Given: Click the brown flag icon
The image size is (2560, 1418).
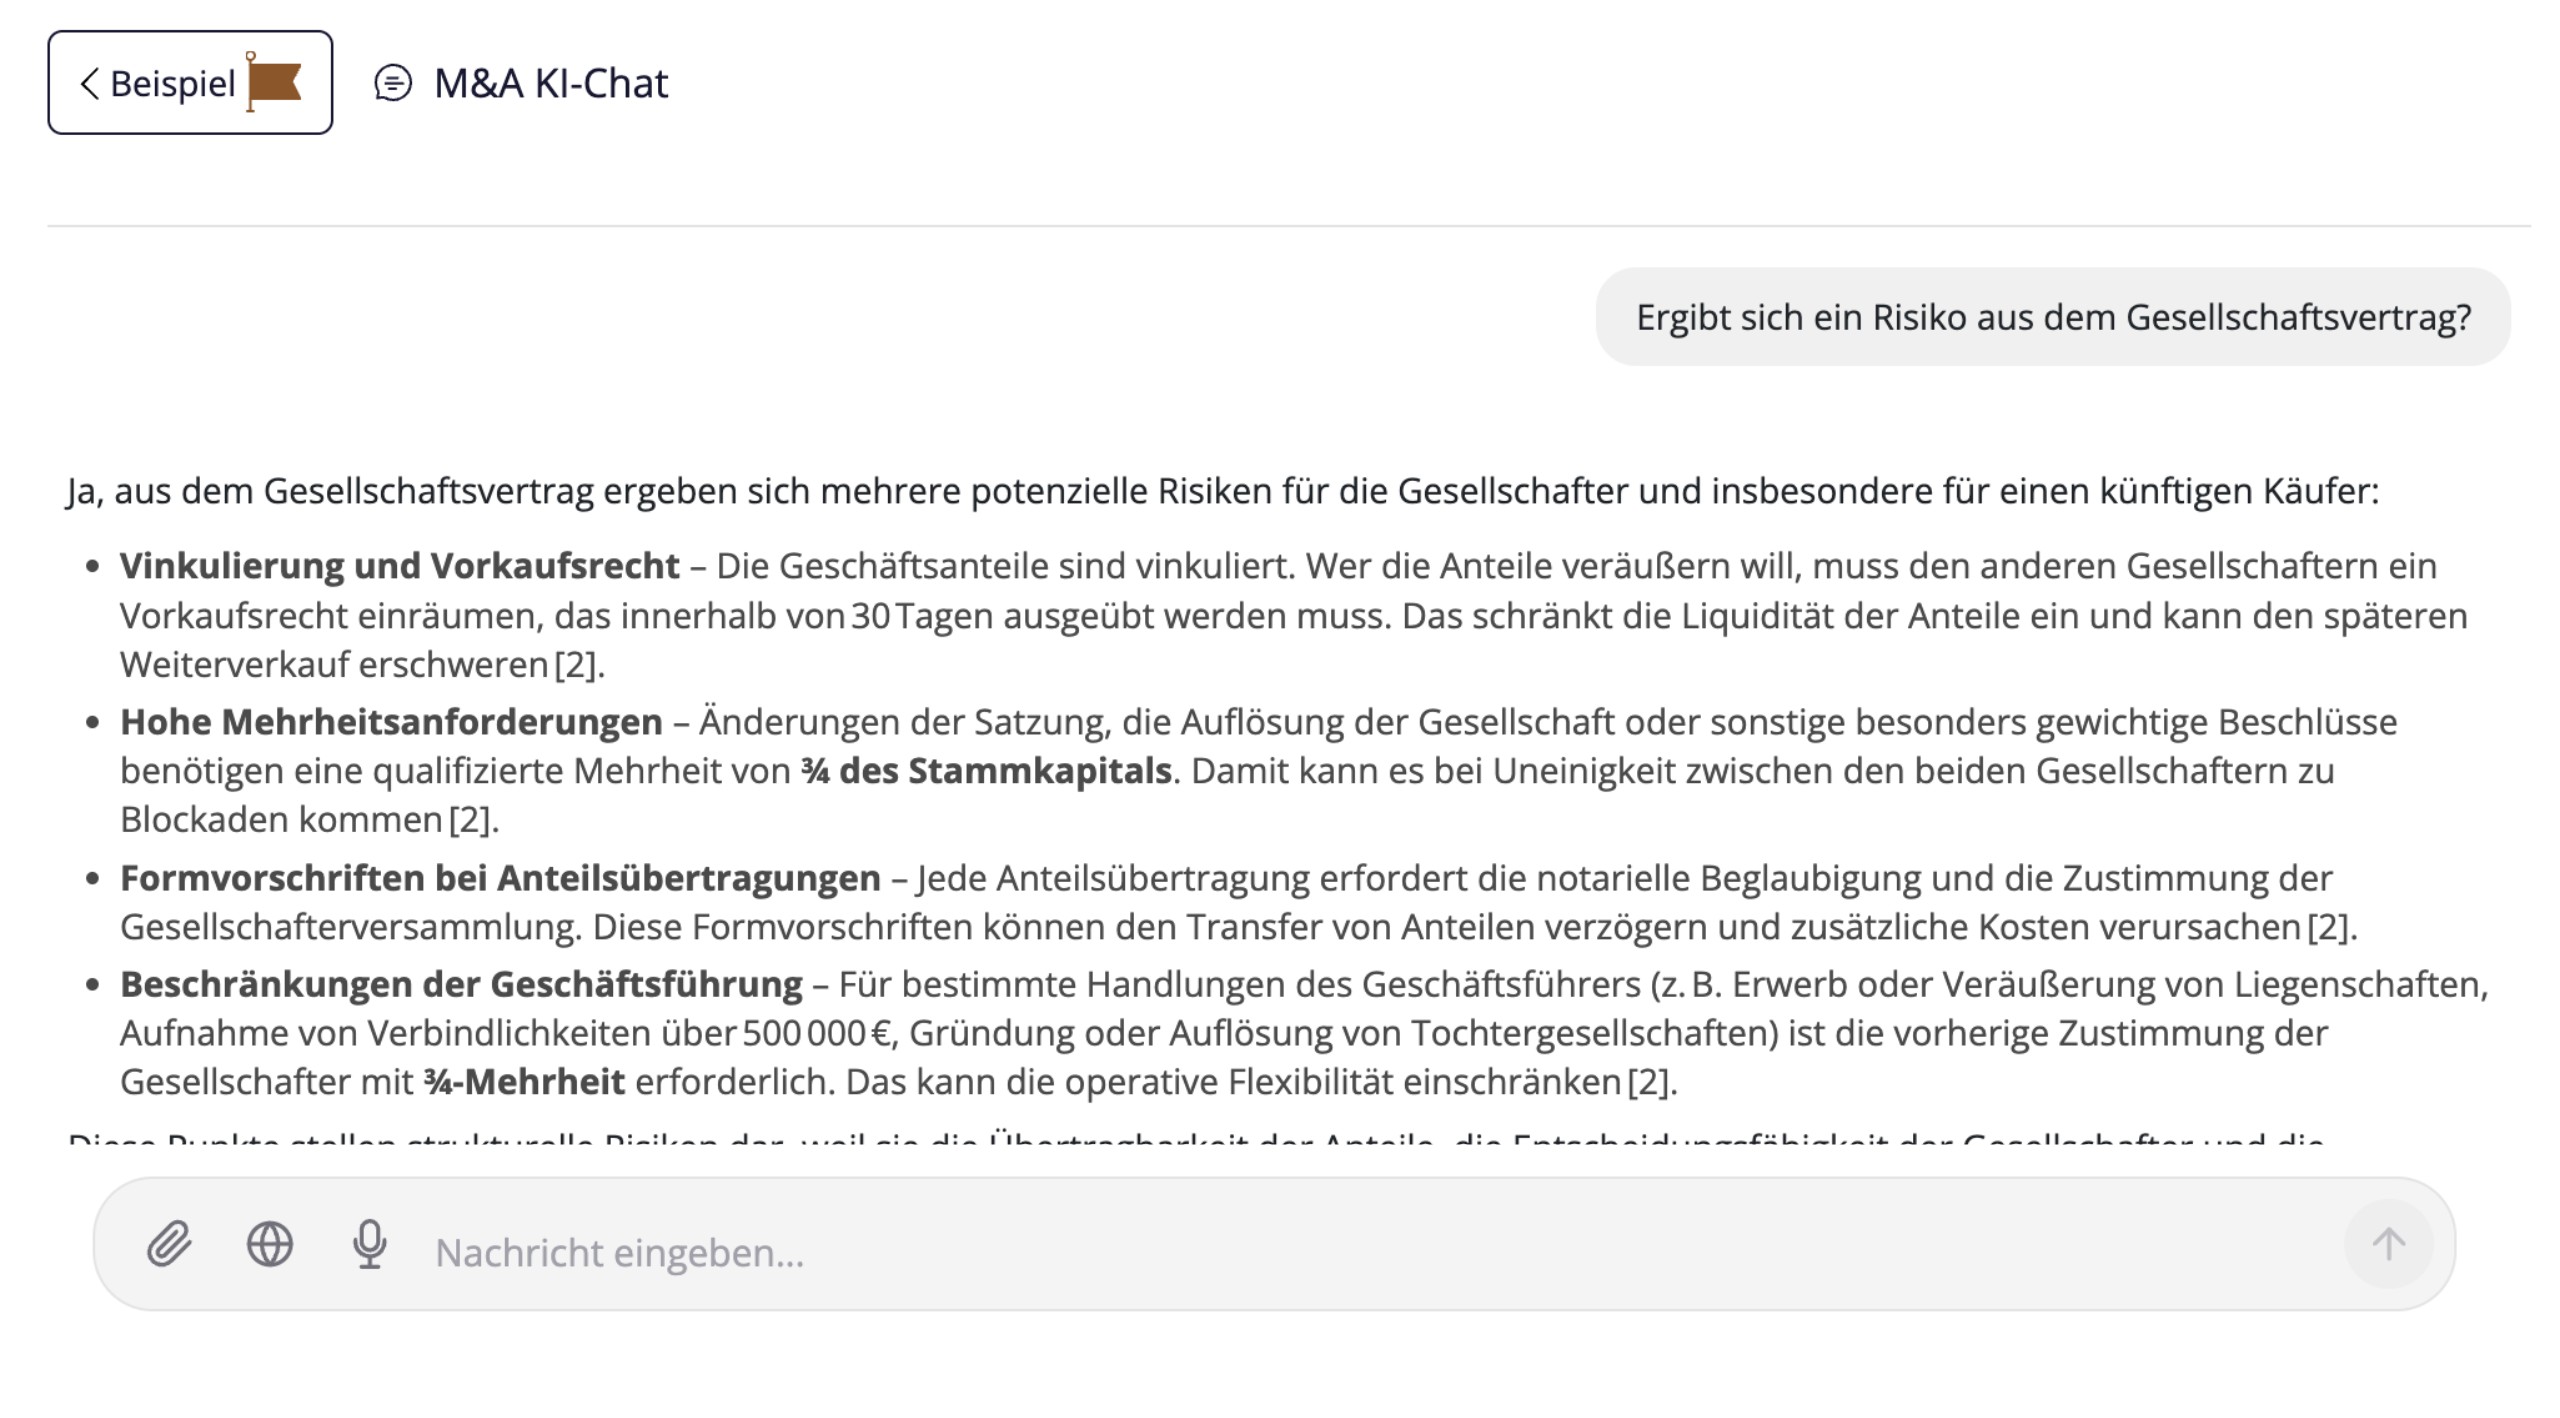Looking at the screenshot, I should click(274, 83).
